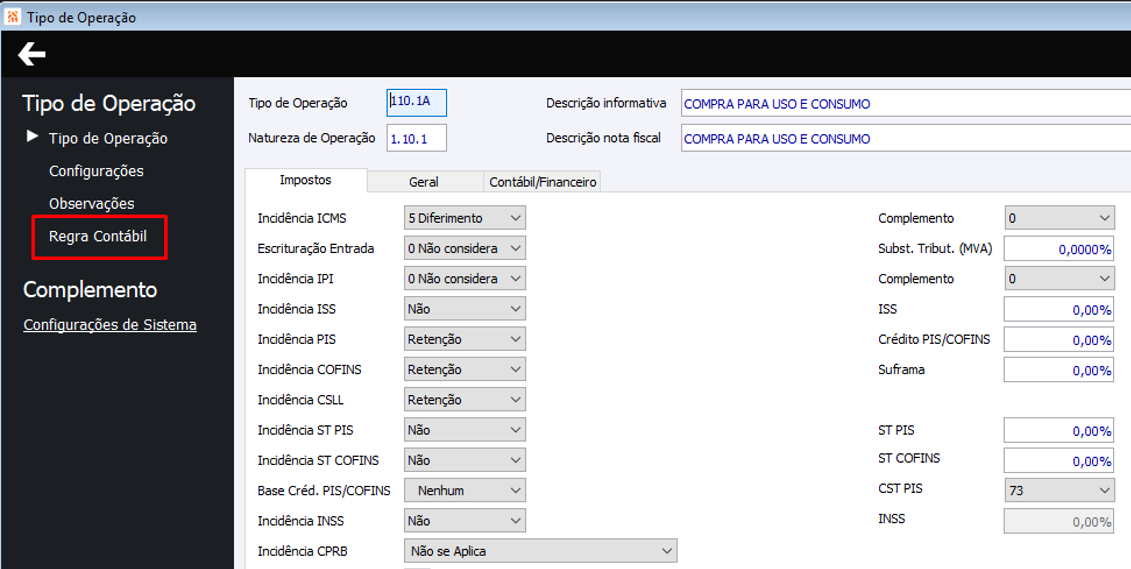Image resolution: width=1131 pixels, height=569 pixels.
Task: Click the white back arrow icon
Action: [32, 54]
